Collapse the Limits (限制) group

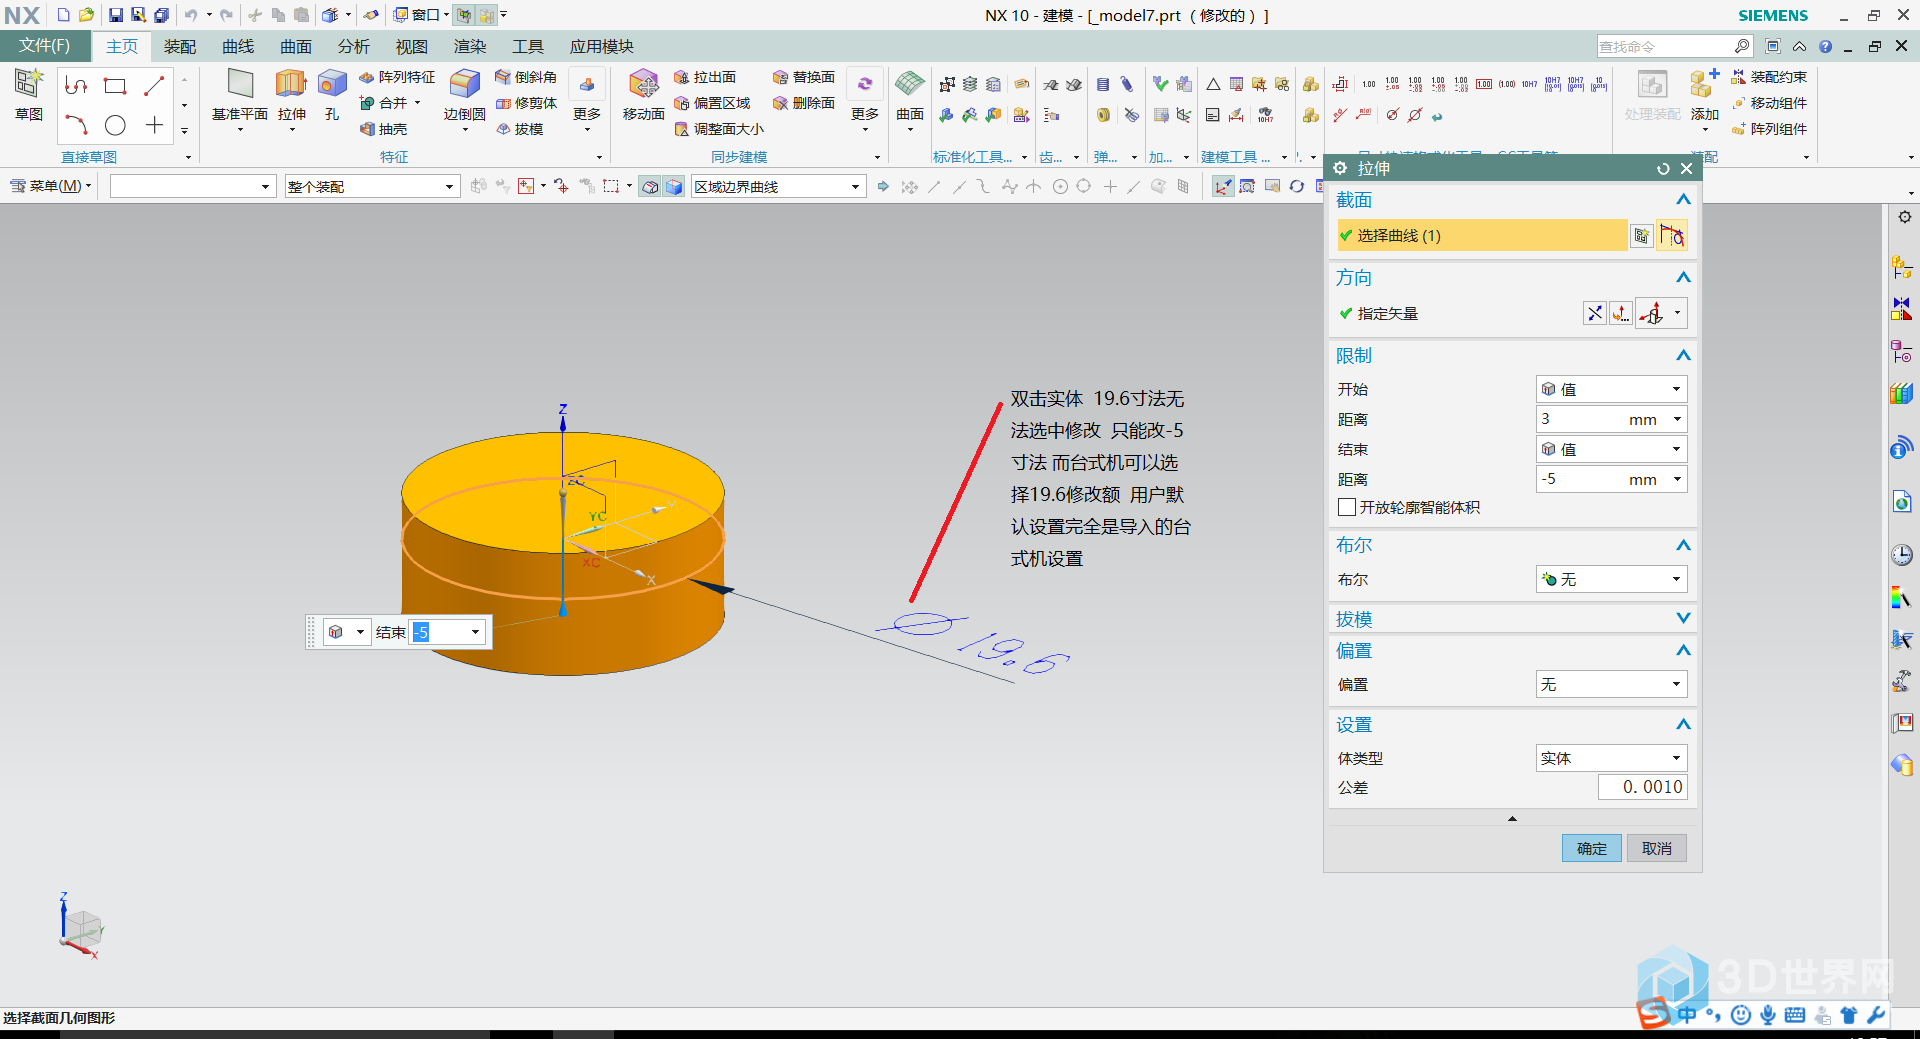pyautogui.click(x=1683, y=356)
